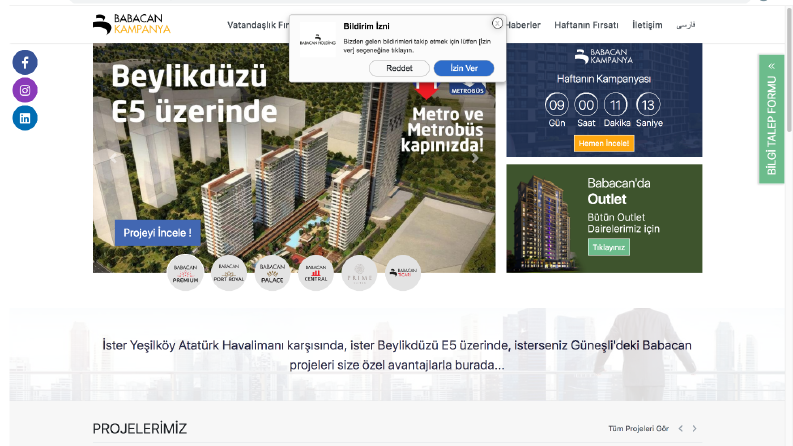Viewport: 793px width, 446px height.
Task: Select the Babacan Premium project circle
Action: 185,273
